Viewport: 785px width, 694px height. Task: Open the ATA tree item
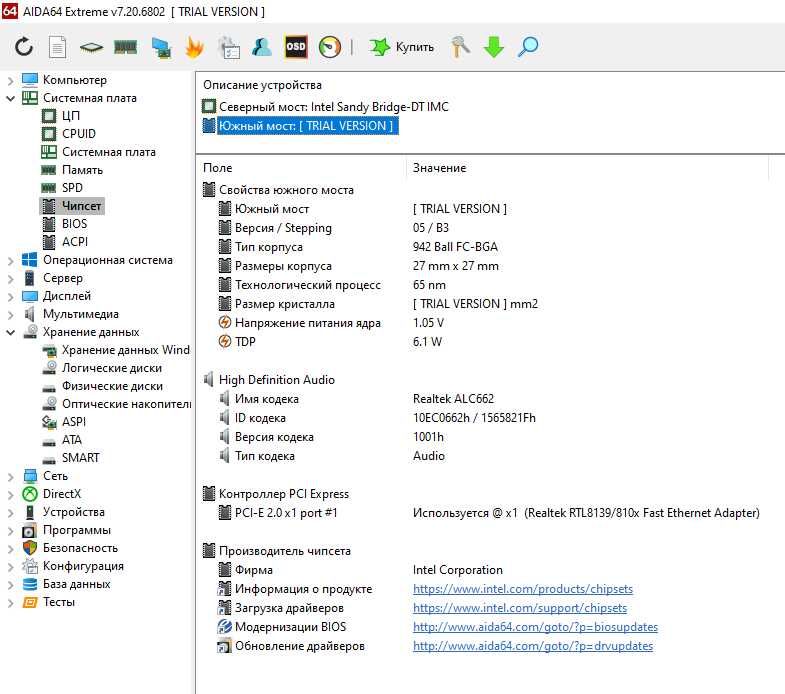click(x=72, y=440)
